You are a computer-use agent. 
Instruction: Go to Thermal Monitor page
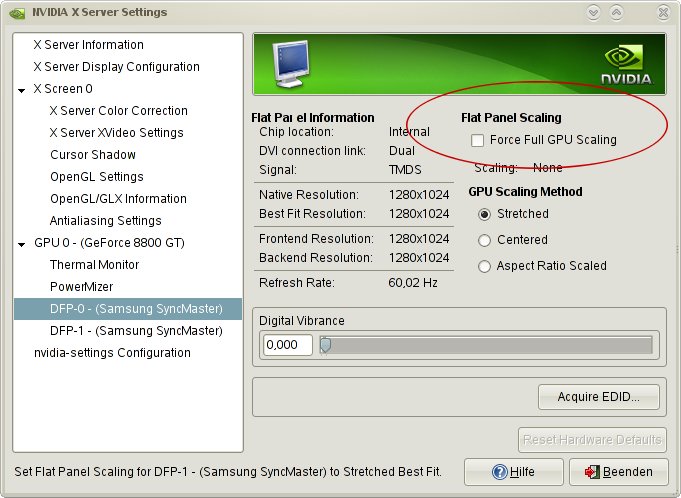(95, 265)
